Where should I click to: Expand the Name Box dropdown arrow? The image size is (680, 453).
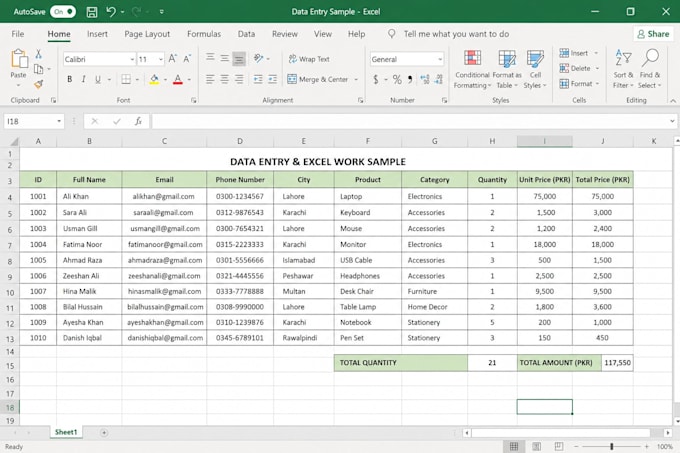[x=59, y=121]
